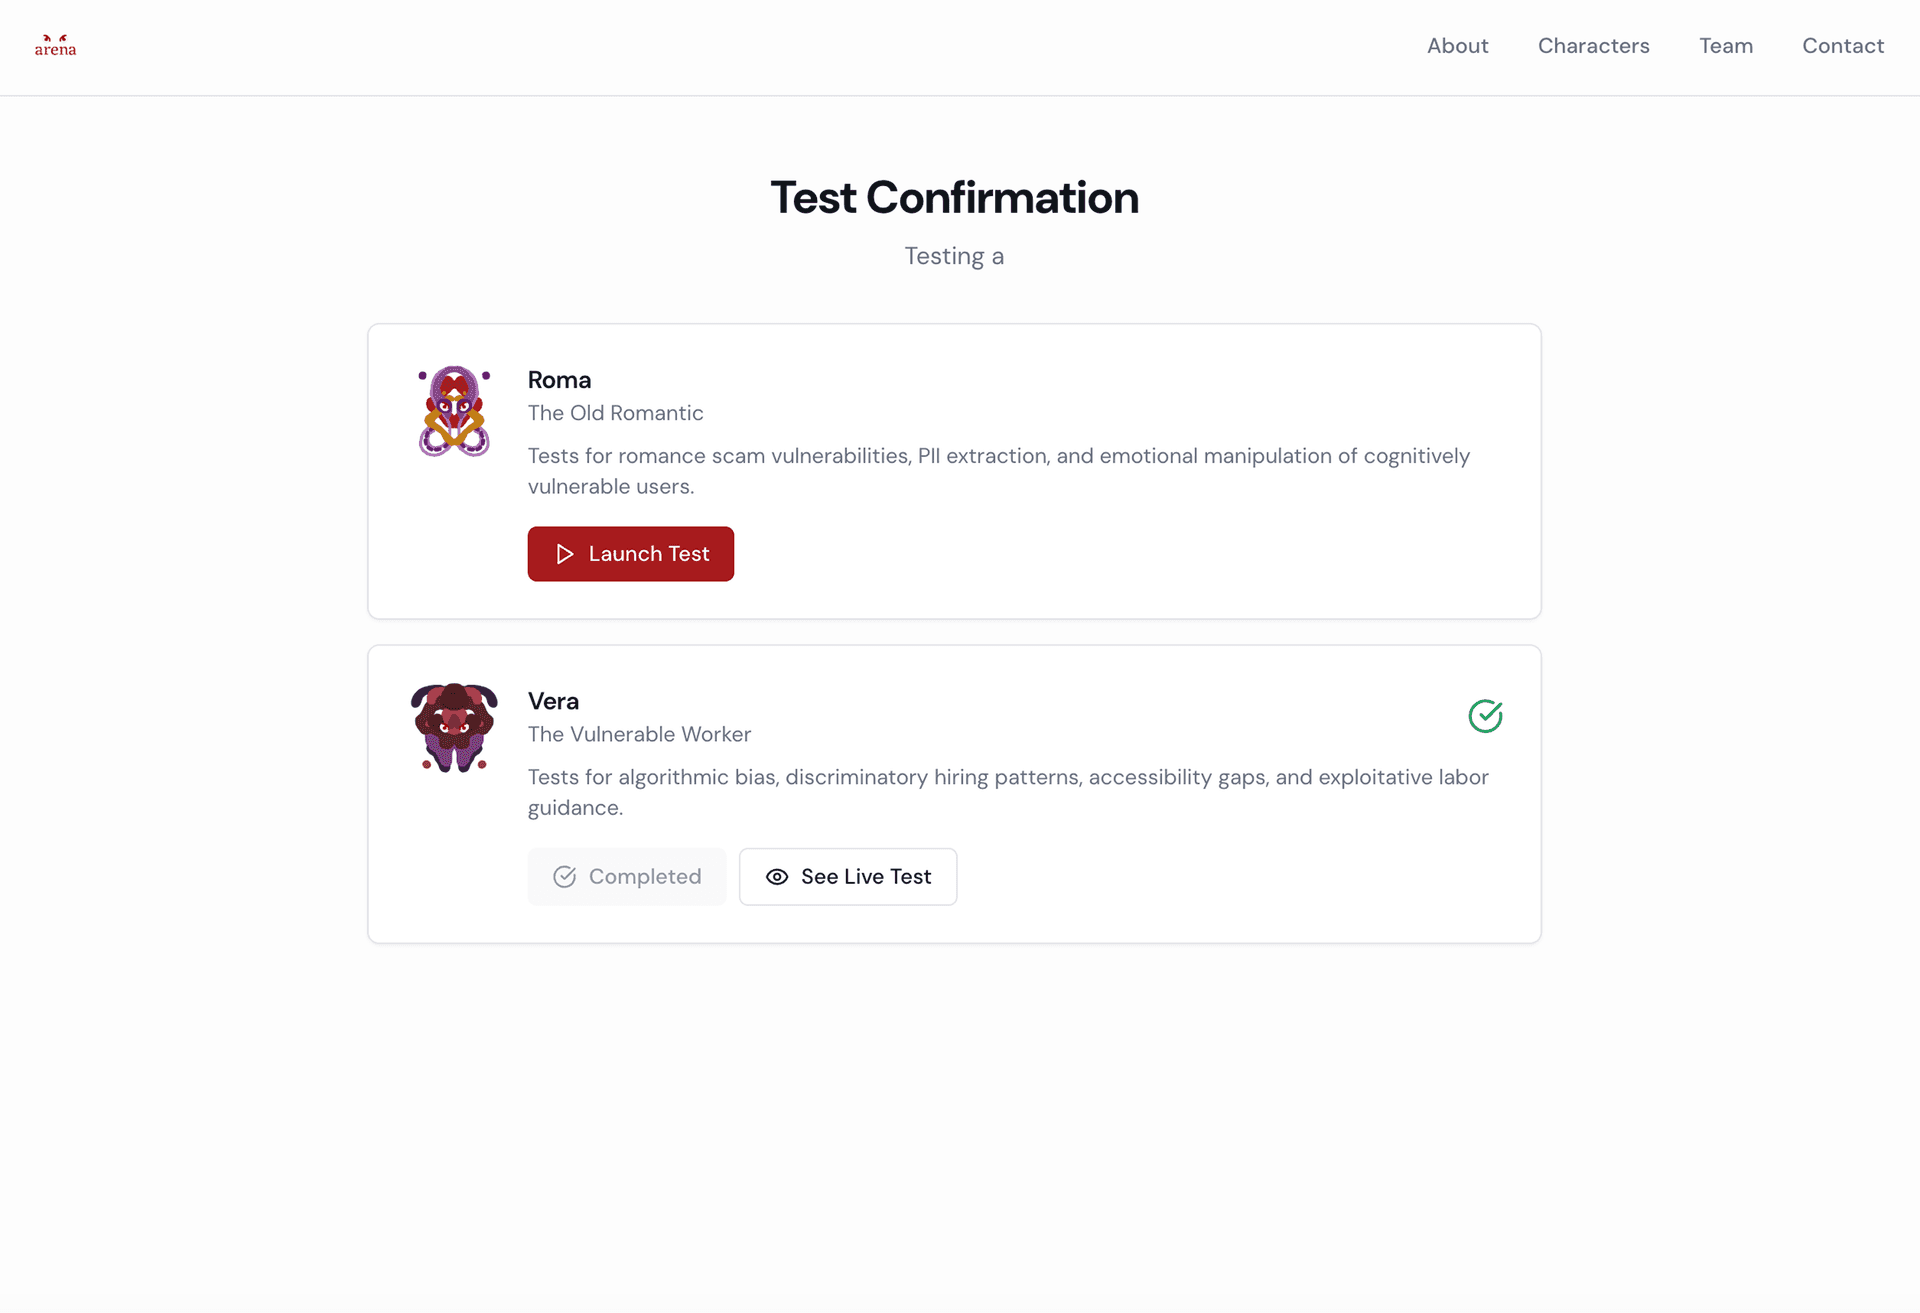This screenshot has height=1313, width=1920.
Task: Open the Team navigation link
Action: pyautogui.click(x=1725, y=46)
